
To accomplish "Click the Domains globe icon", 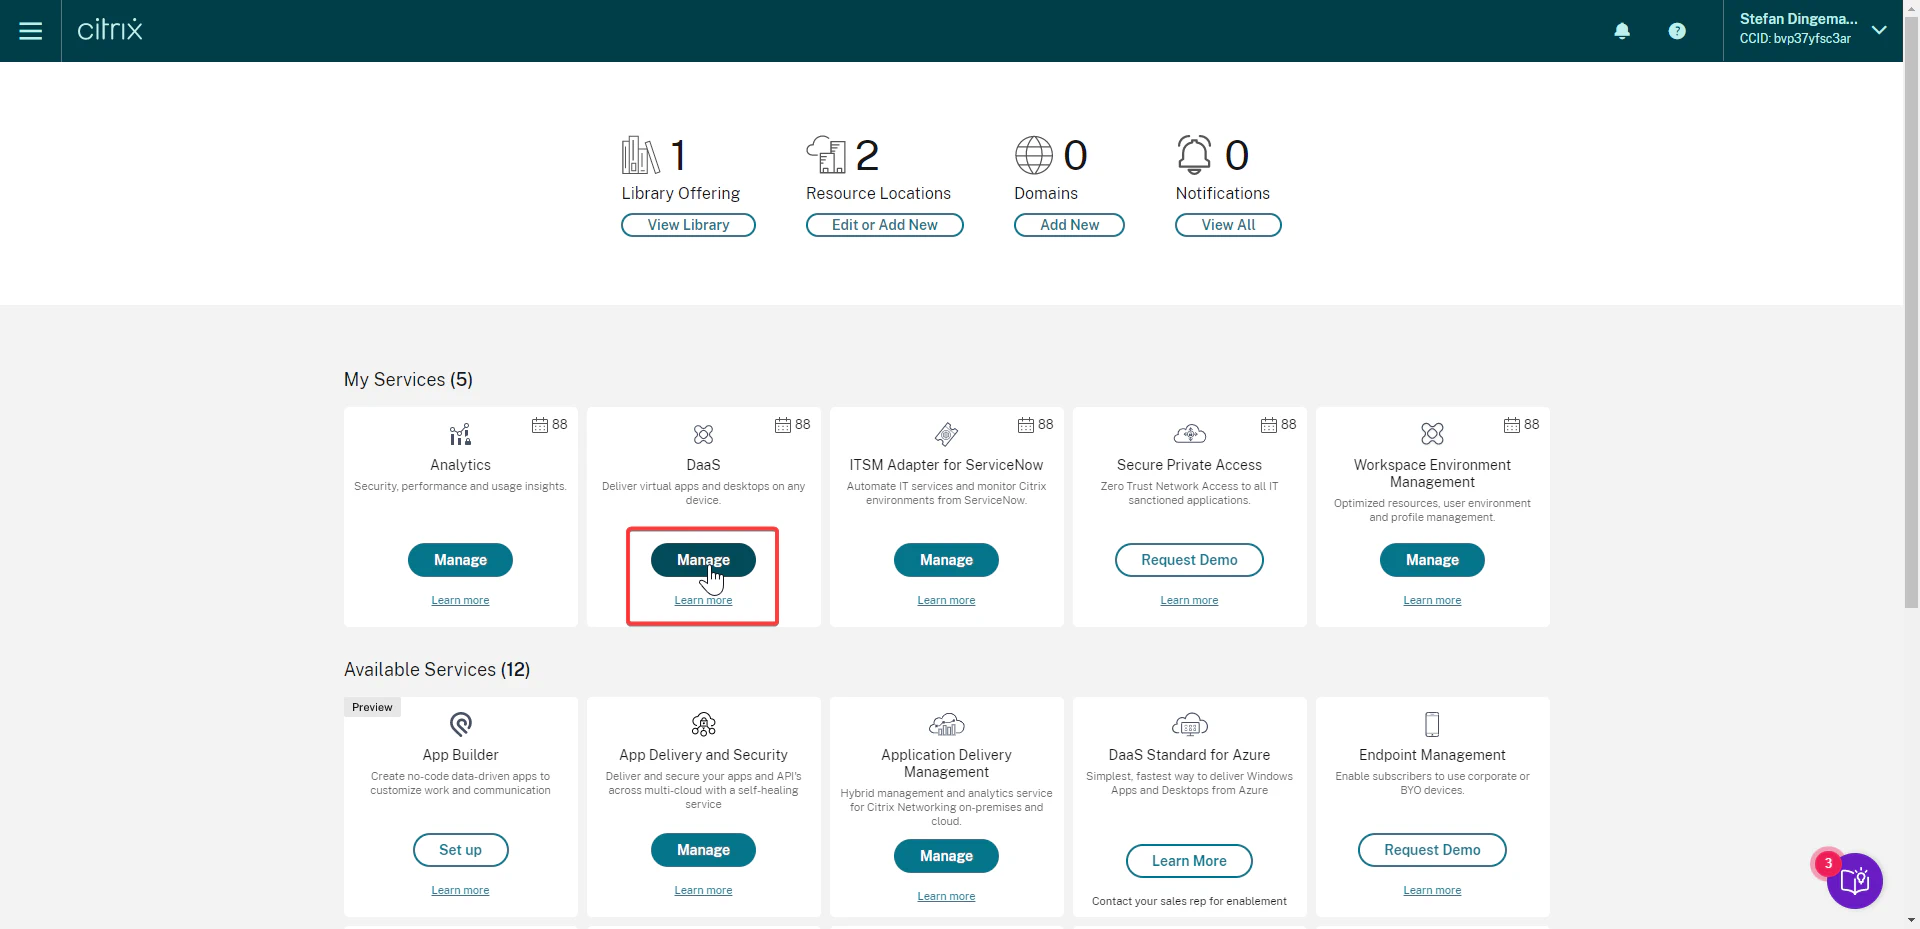I will [x=1034, y=155].
